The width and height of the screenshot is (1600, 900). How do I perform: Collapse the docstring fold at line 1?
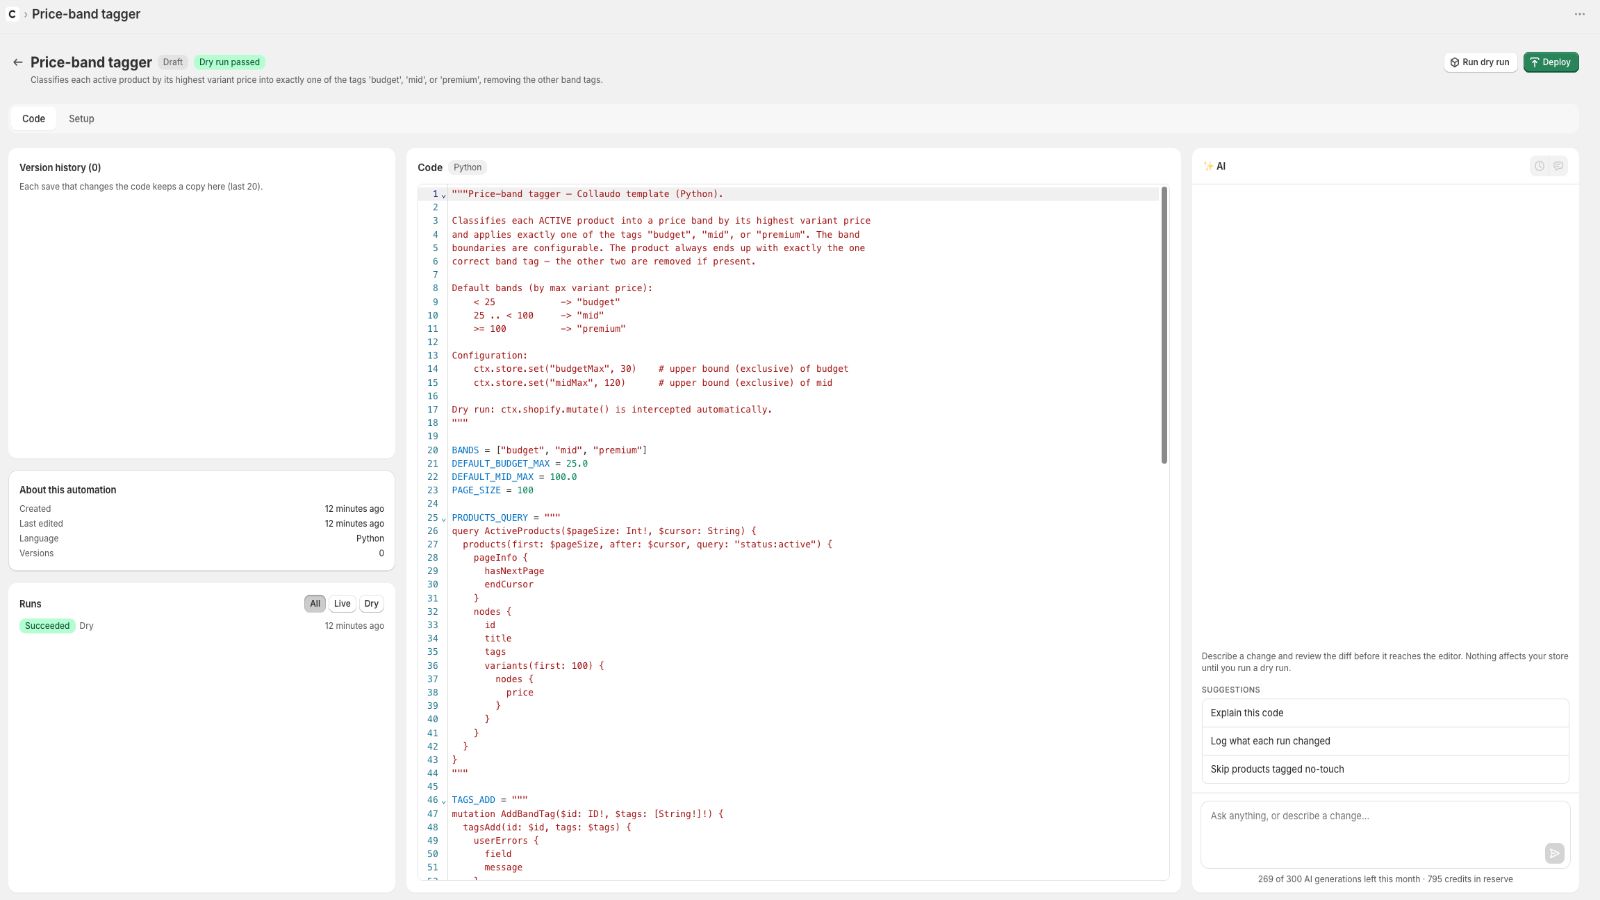pos(444,195)
